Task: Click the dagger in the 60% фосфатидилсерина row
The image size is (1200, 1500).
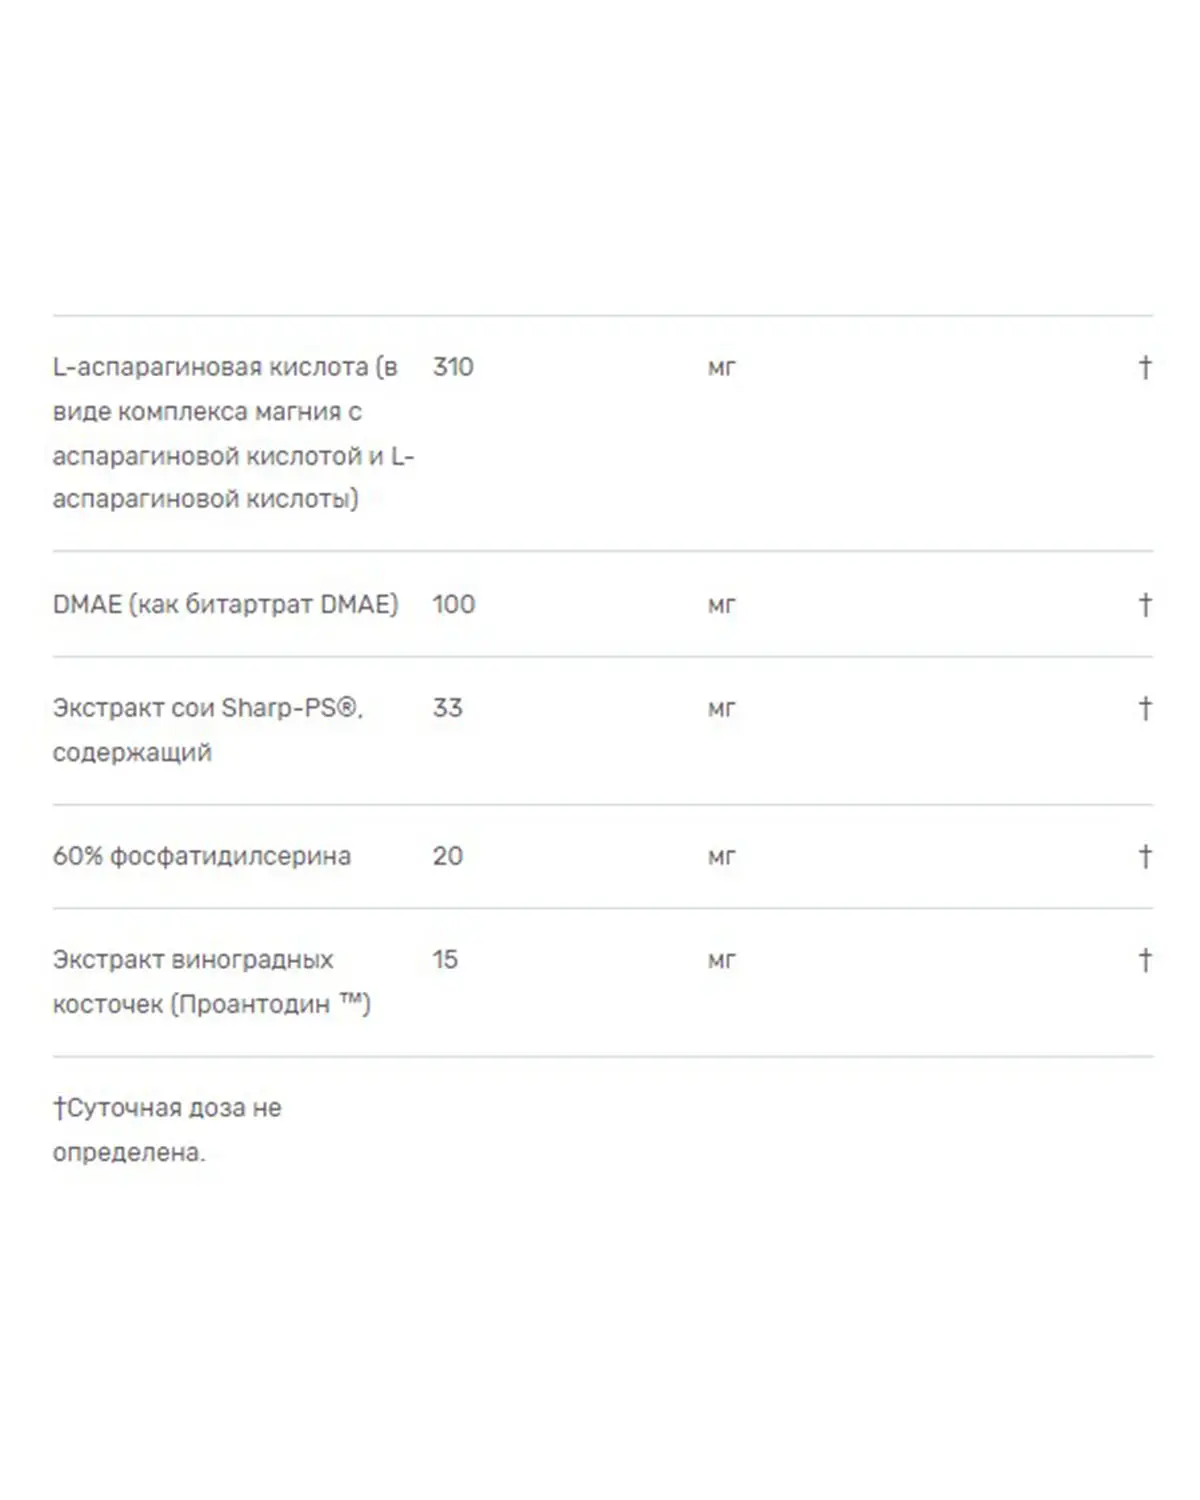Action: [x=1145, y=856]
